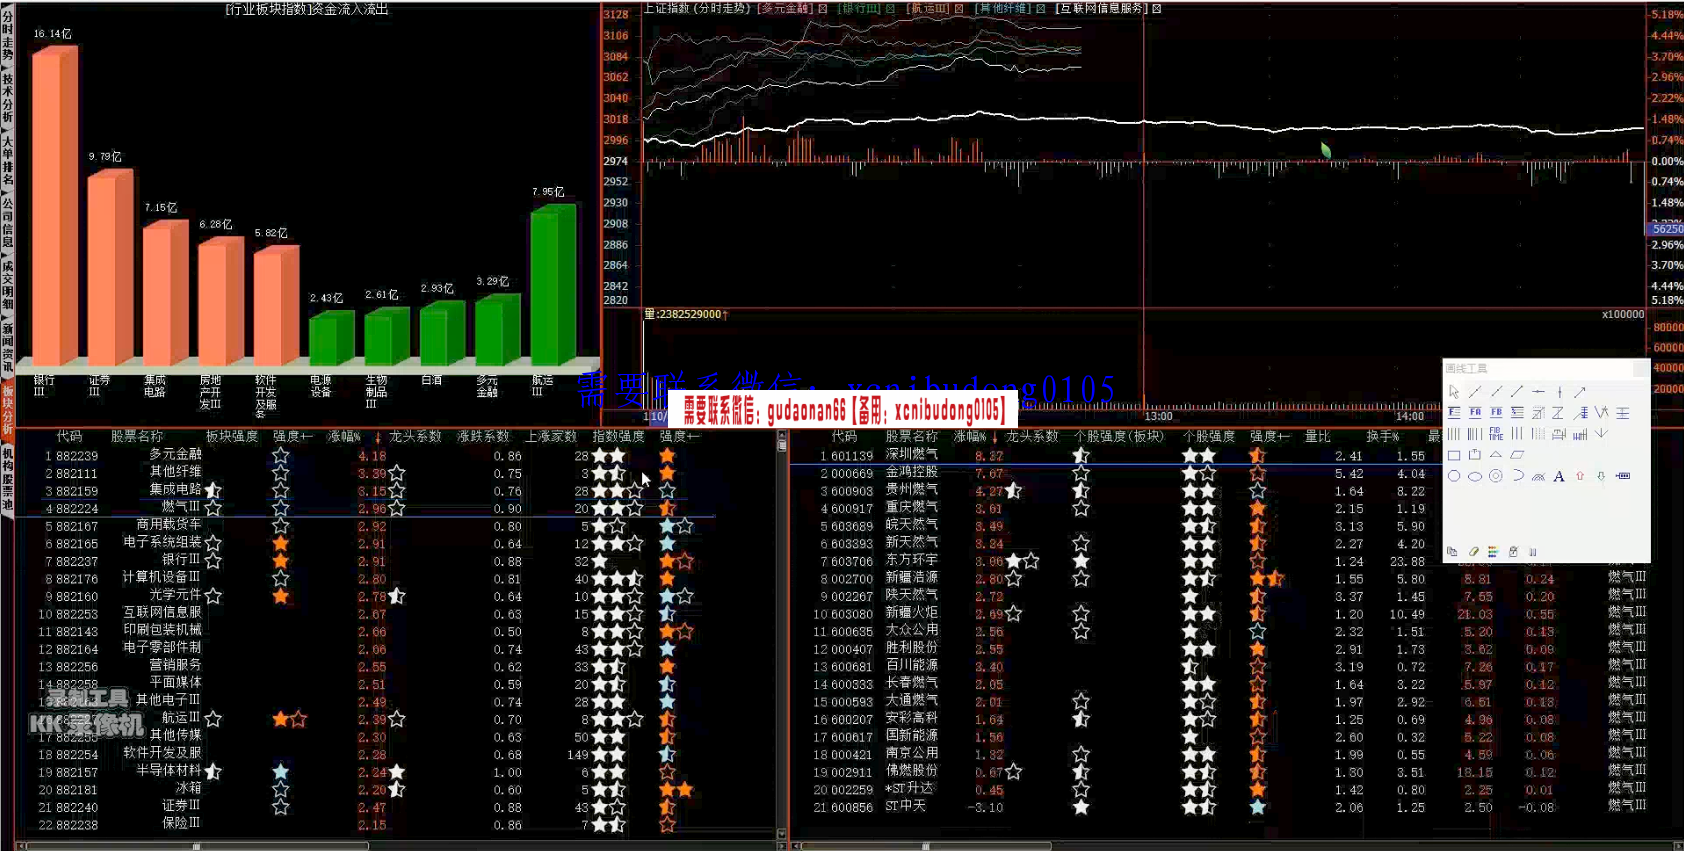Choose the arc drawing tool
Image resolution: width=1684 pixels, height=851 pixels.
[x=1518, y=476]
